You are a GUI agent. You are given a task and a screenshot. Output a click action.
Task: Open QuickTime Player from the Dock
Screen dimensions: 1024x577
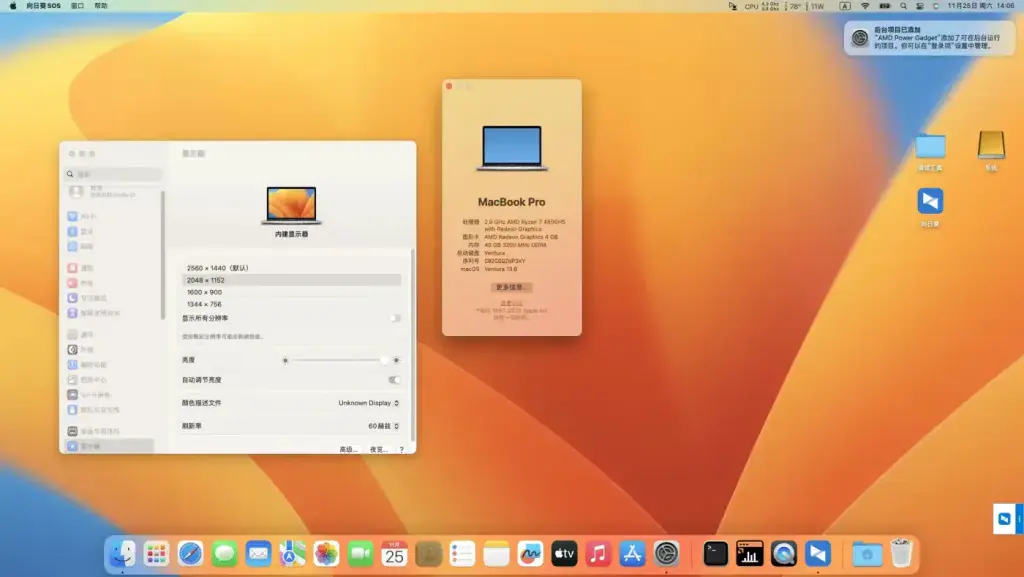[783, 554]
